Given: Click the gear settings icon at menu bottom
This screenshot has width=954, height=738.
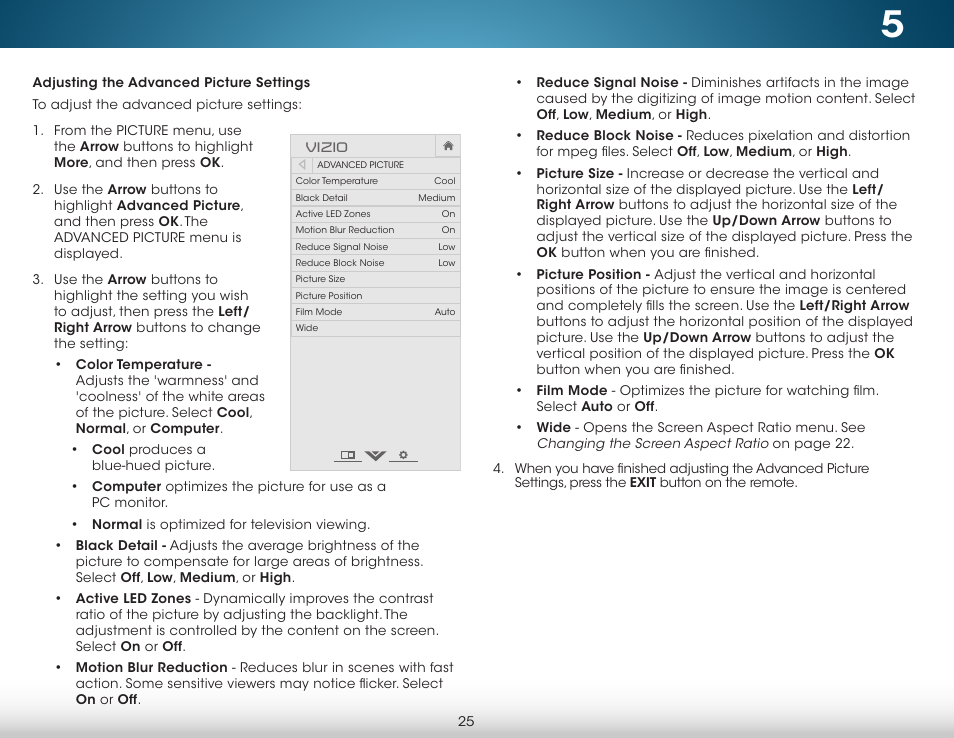Looking at the screenshot, I should coord(403,455).
